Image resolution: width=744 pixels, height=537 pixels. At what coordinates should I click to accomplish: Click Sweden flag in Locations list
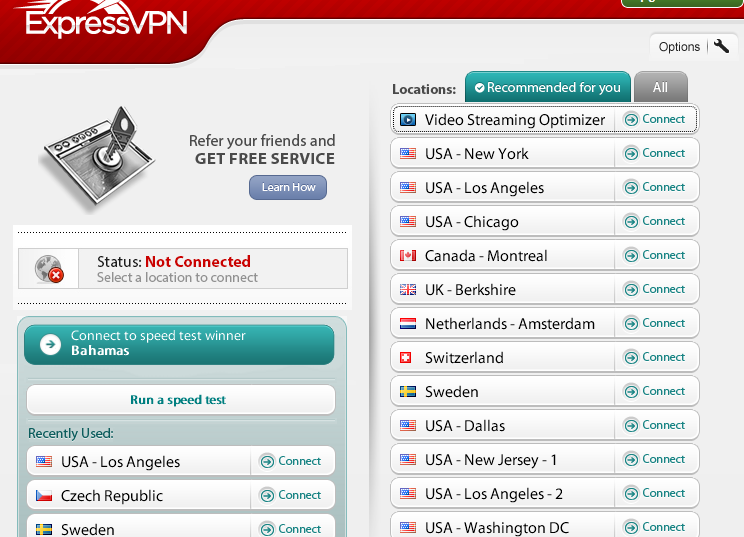(408, 392)
